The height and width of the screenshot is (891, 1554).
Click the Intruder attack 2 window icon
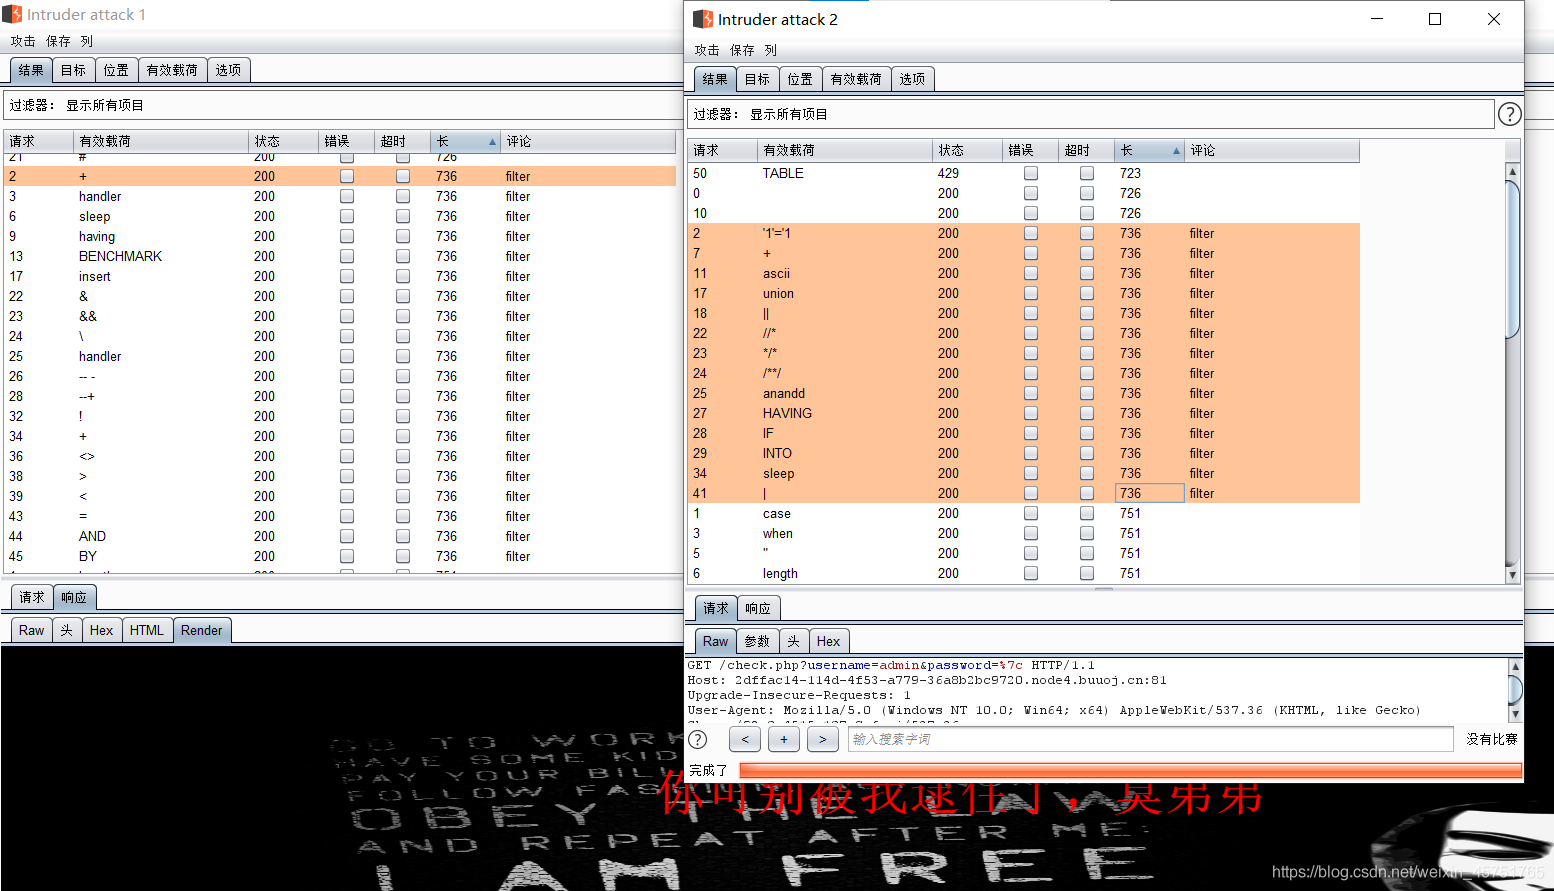coord(703,19)
